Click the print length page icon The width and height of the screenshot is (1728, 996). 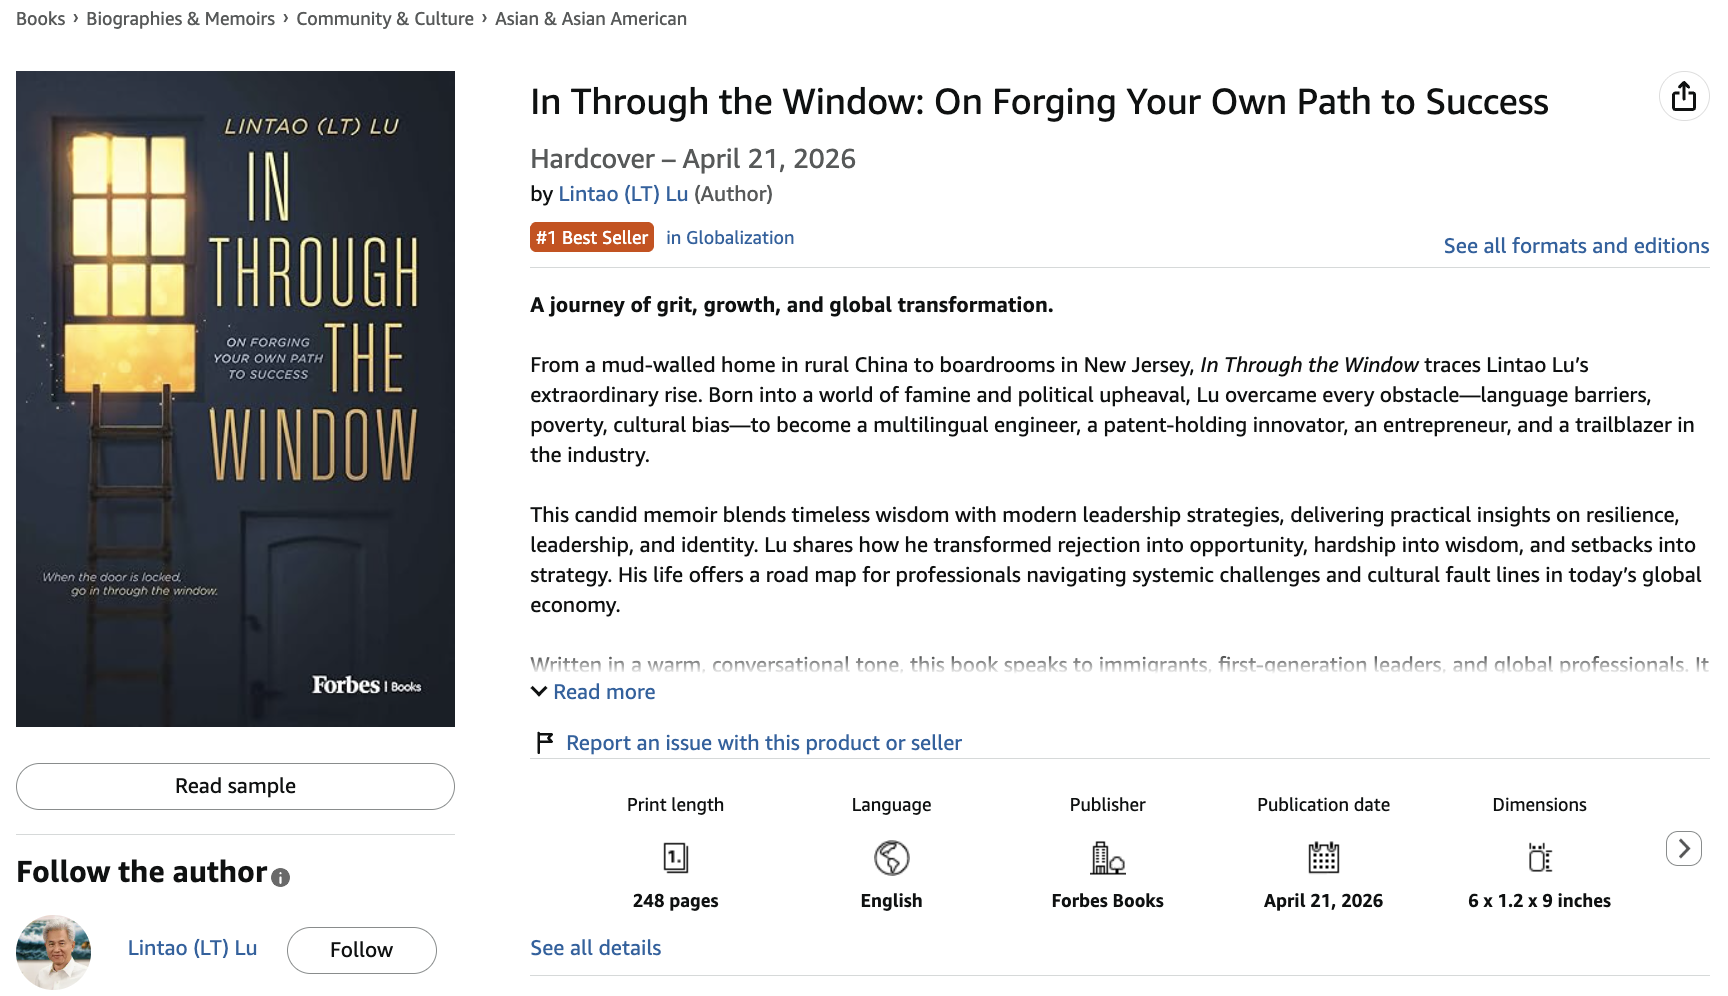[x=675, y=858]
